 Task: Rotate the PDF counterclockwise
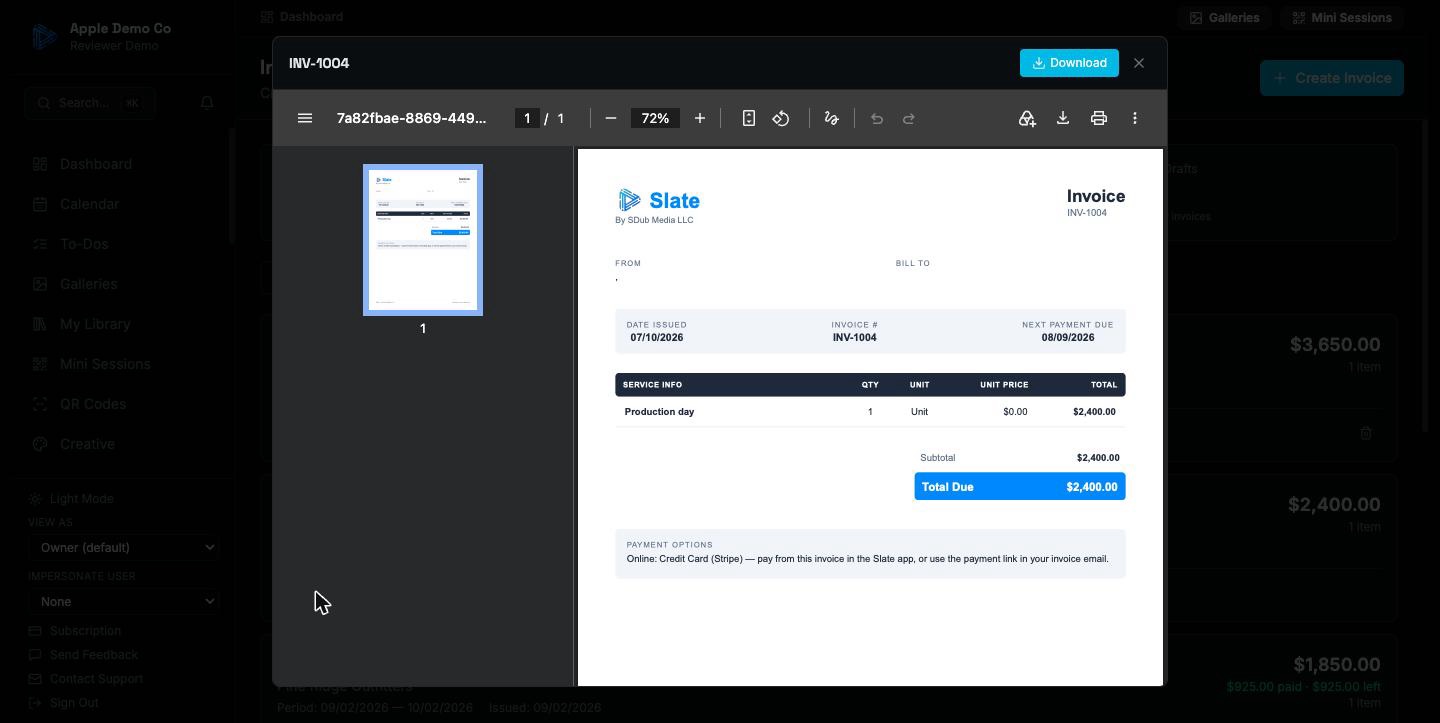coord(781,118)
